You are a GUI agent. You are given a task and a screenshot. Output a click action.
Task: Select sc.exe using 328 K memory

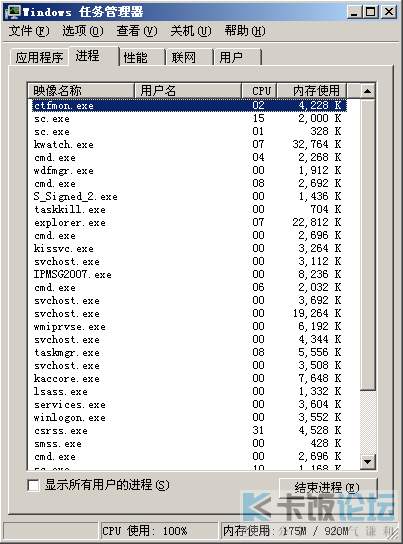[x=189, y=131]
